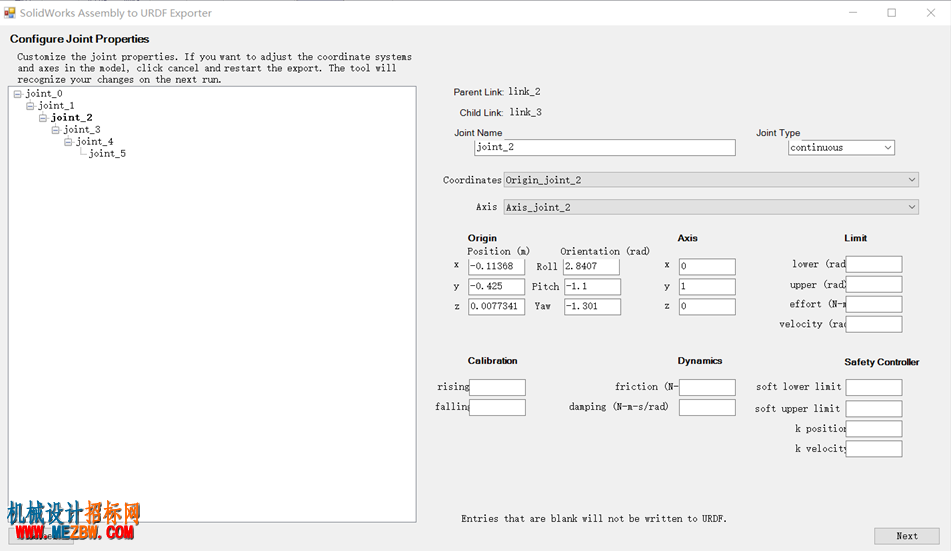Screen dimensions: 951x551
Task: Collapse the joint_4 tree node
Action: point(68,142)
